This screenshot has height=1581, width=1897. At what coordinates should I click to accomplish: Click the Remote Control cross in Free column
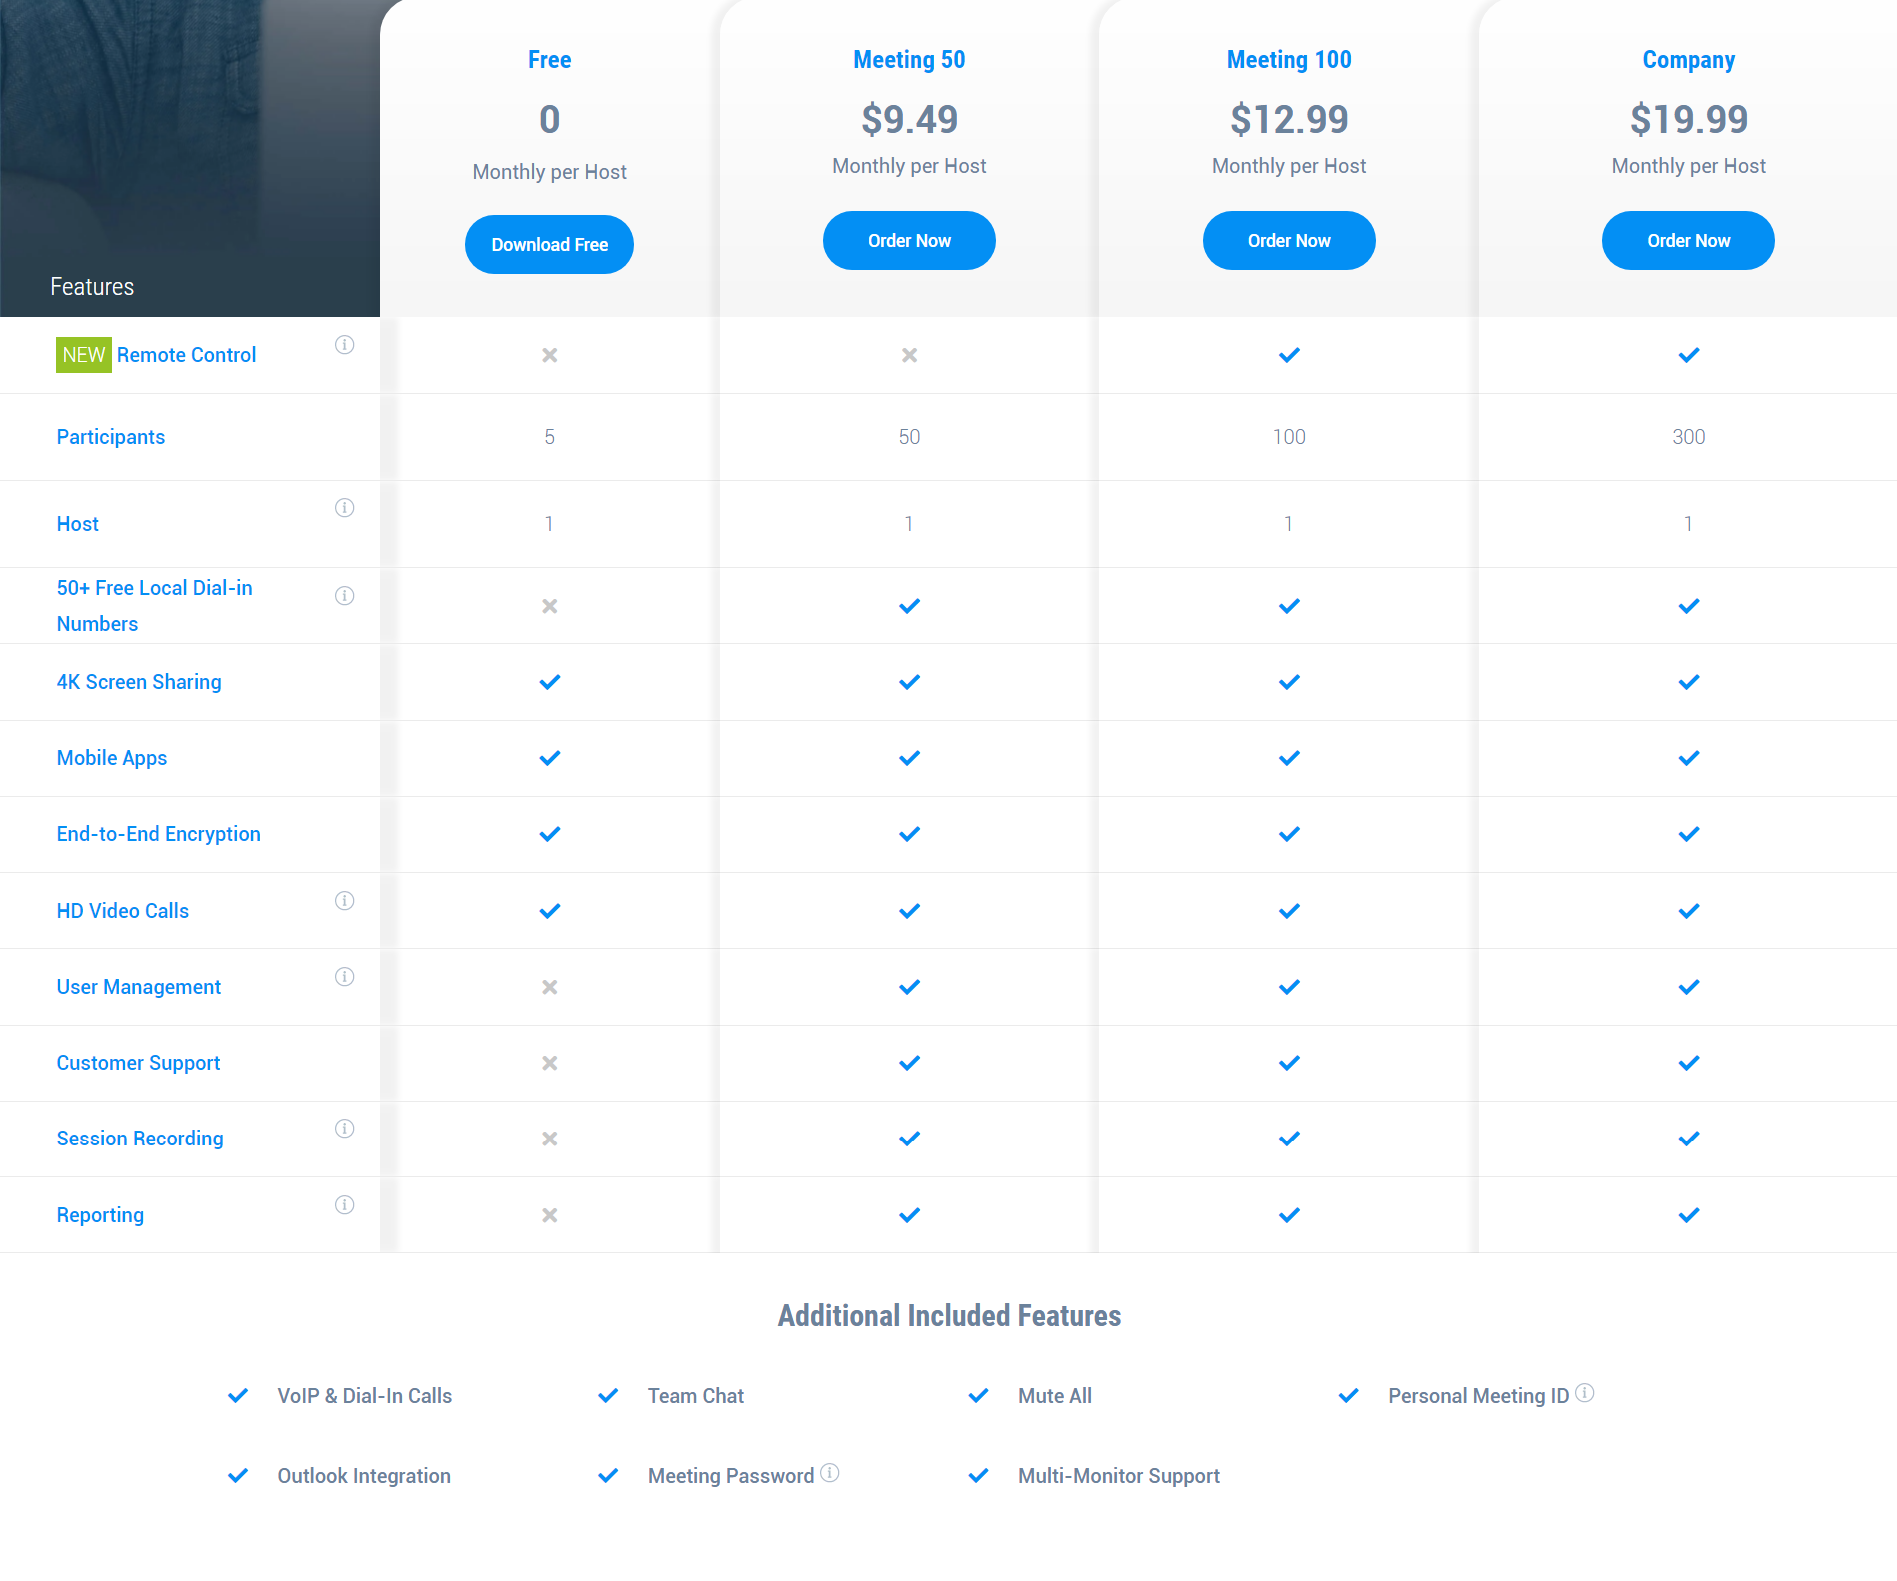pyautogui.click(x=550, y=355)
